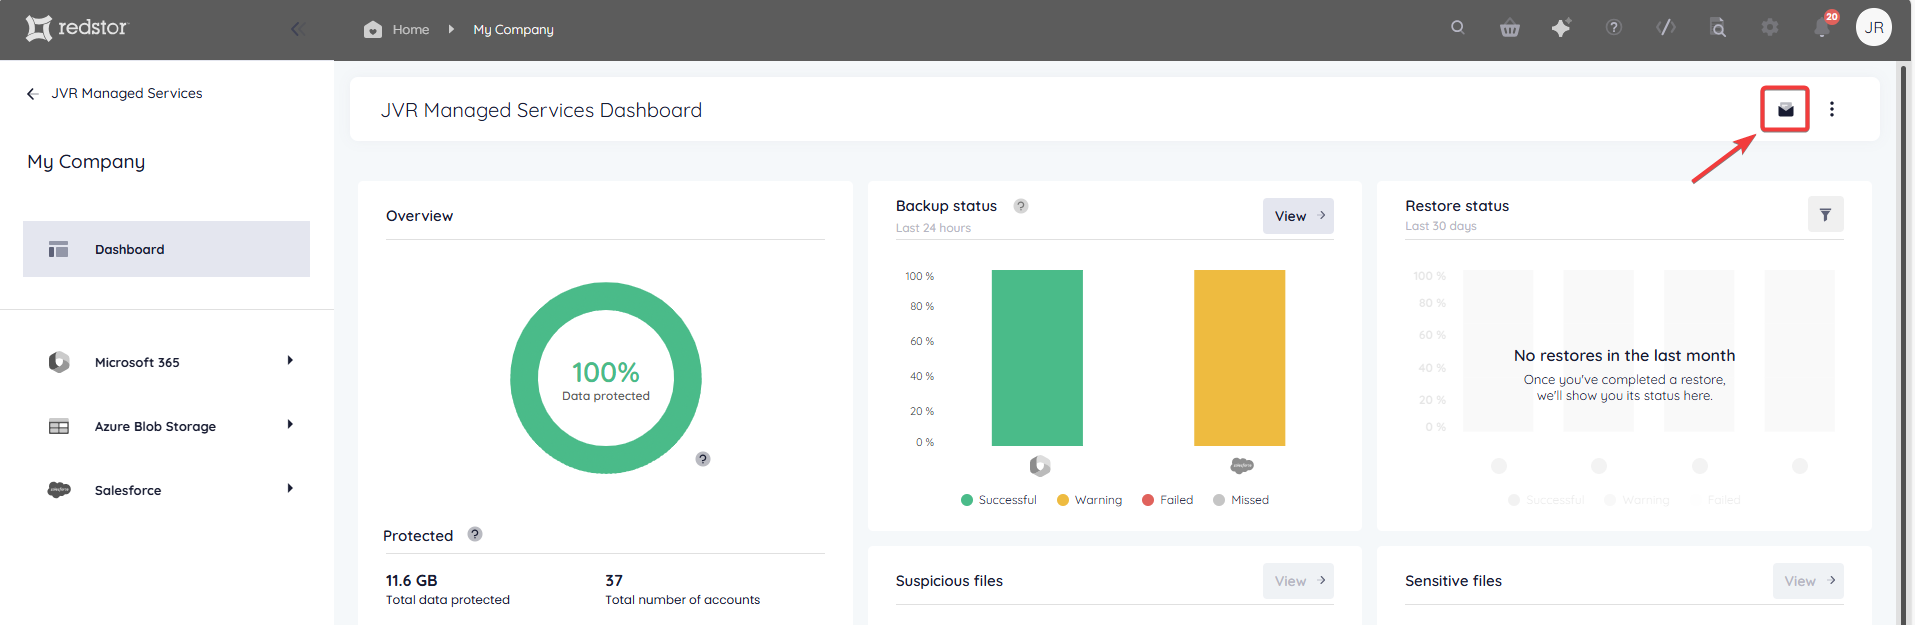Click View button in Sensitive files
Screen dimensions: 1915x625
pyautogui.click(x=1808, y=581)
